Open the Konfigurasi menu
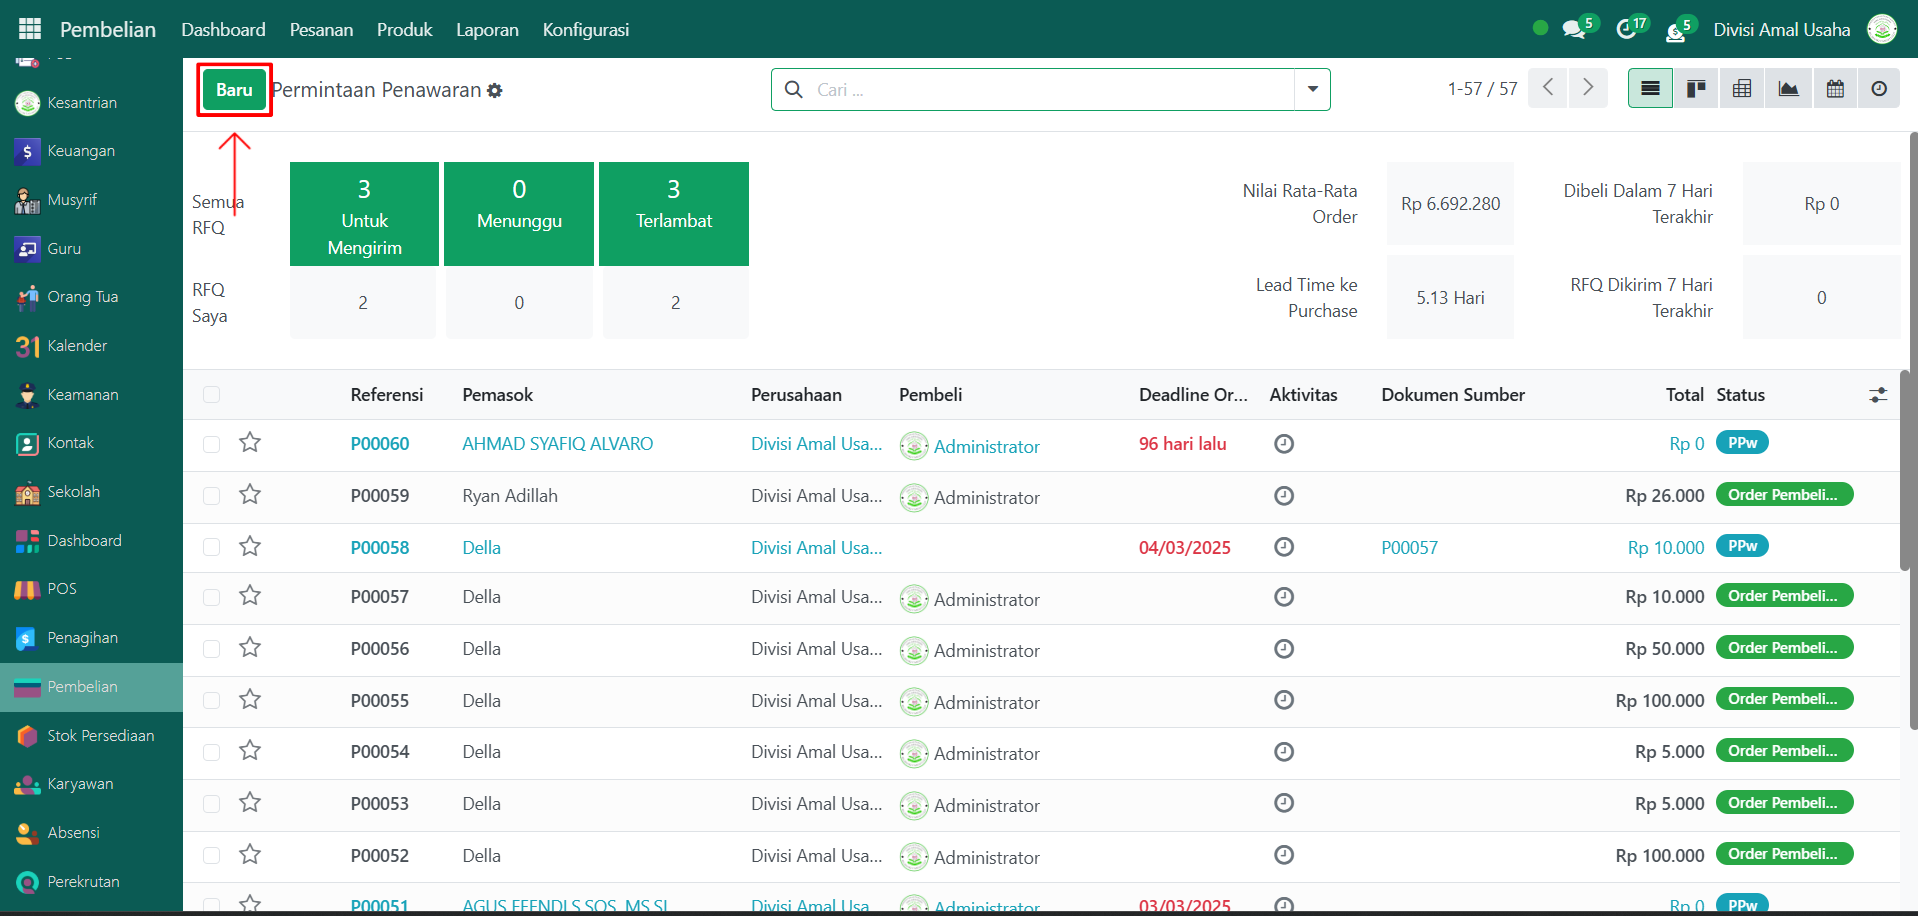The width and height of the screenshot is (1918, 916). (585, 29)
